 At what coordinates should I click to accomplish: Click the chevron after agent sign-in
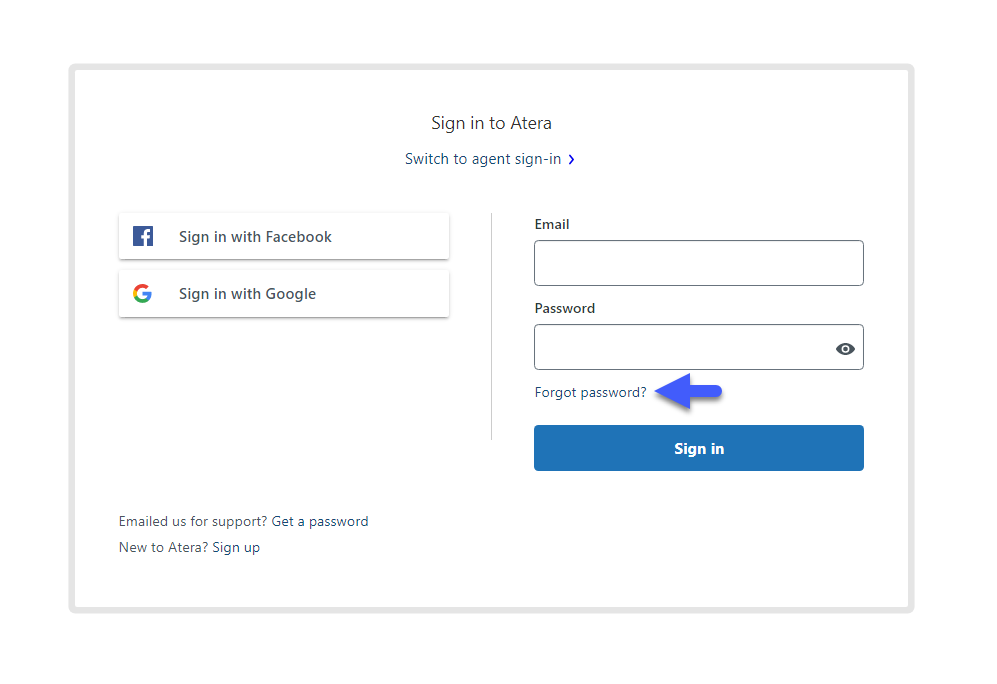(571, 160)
